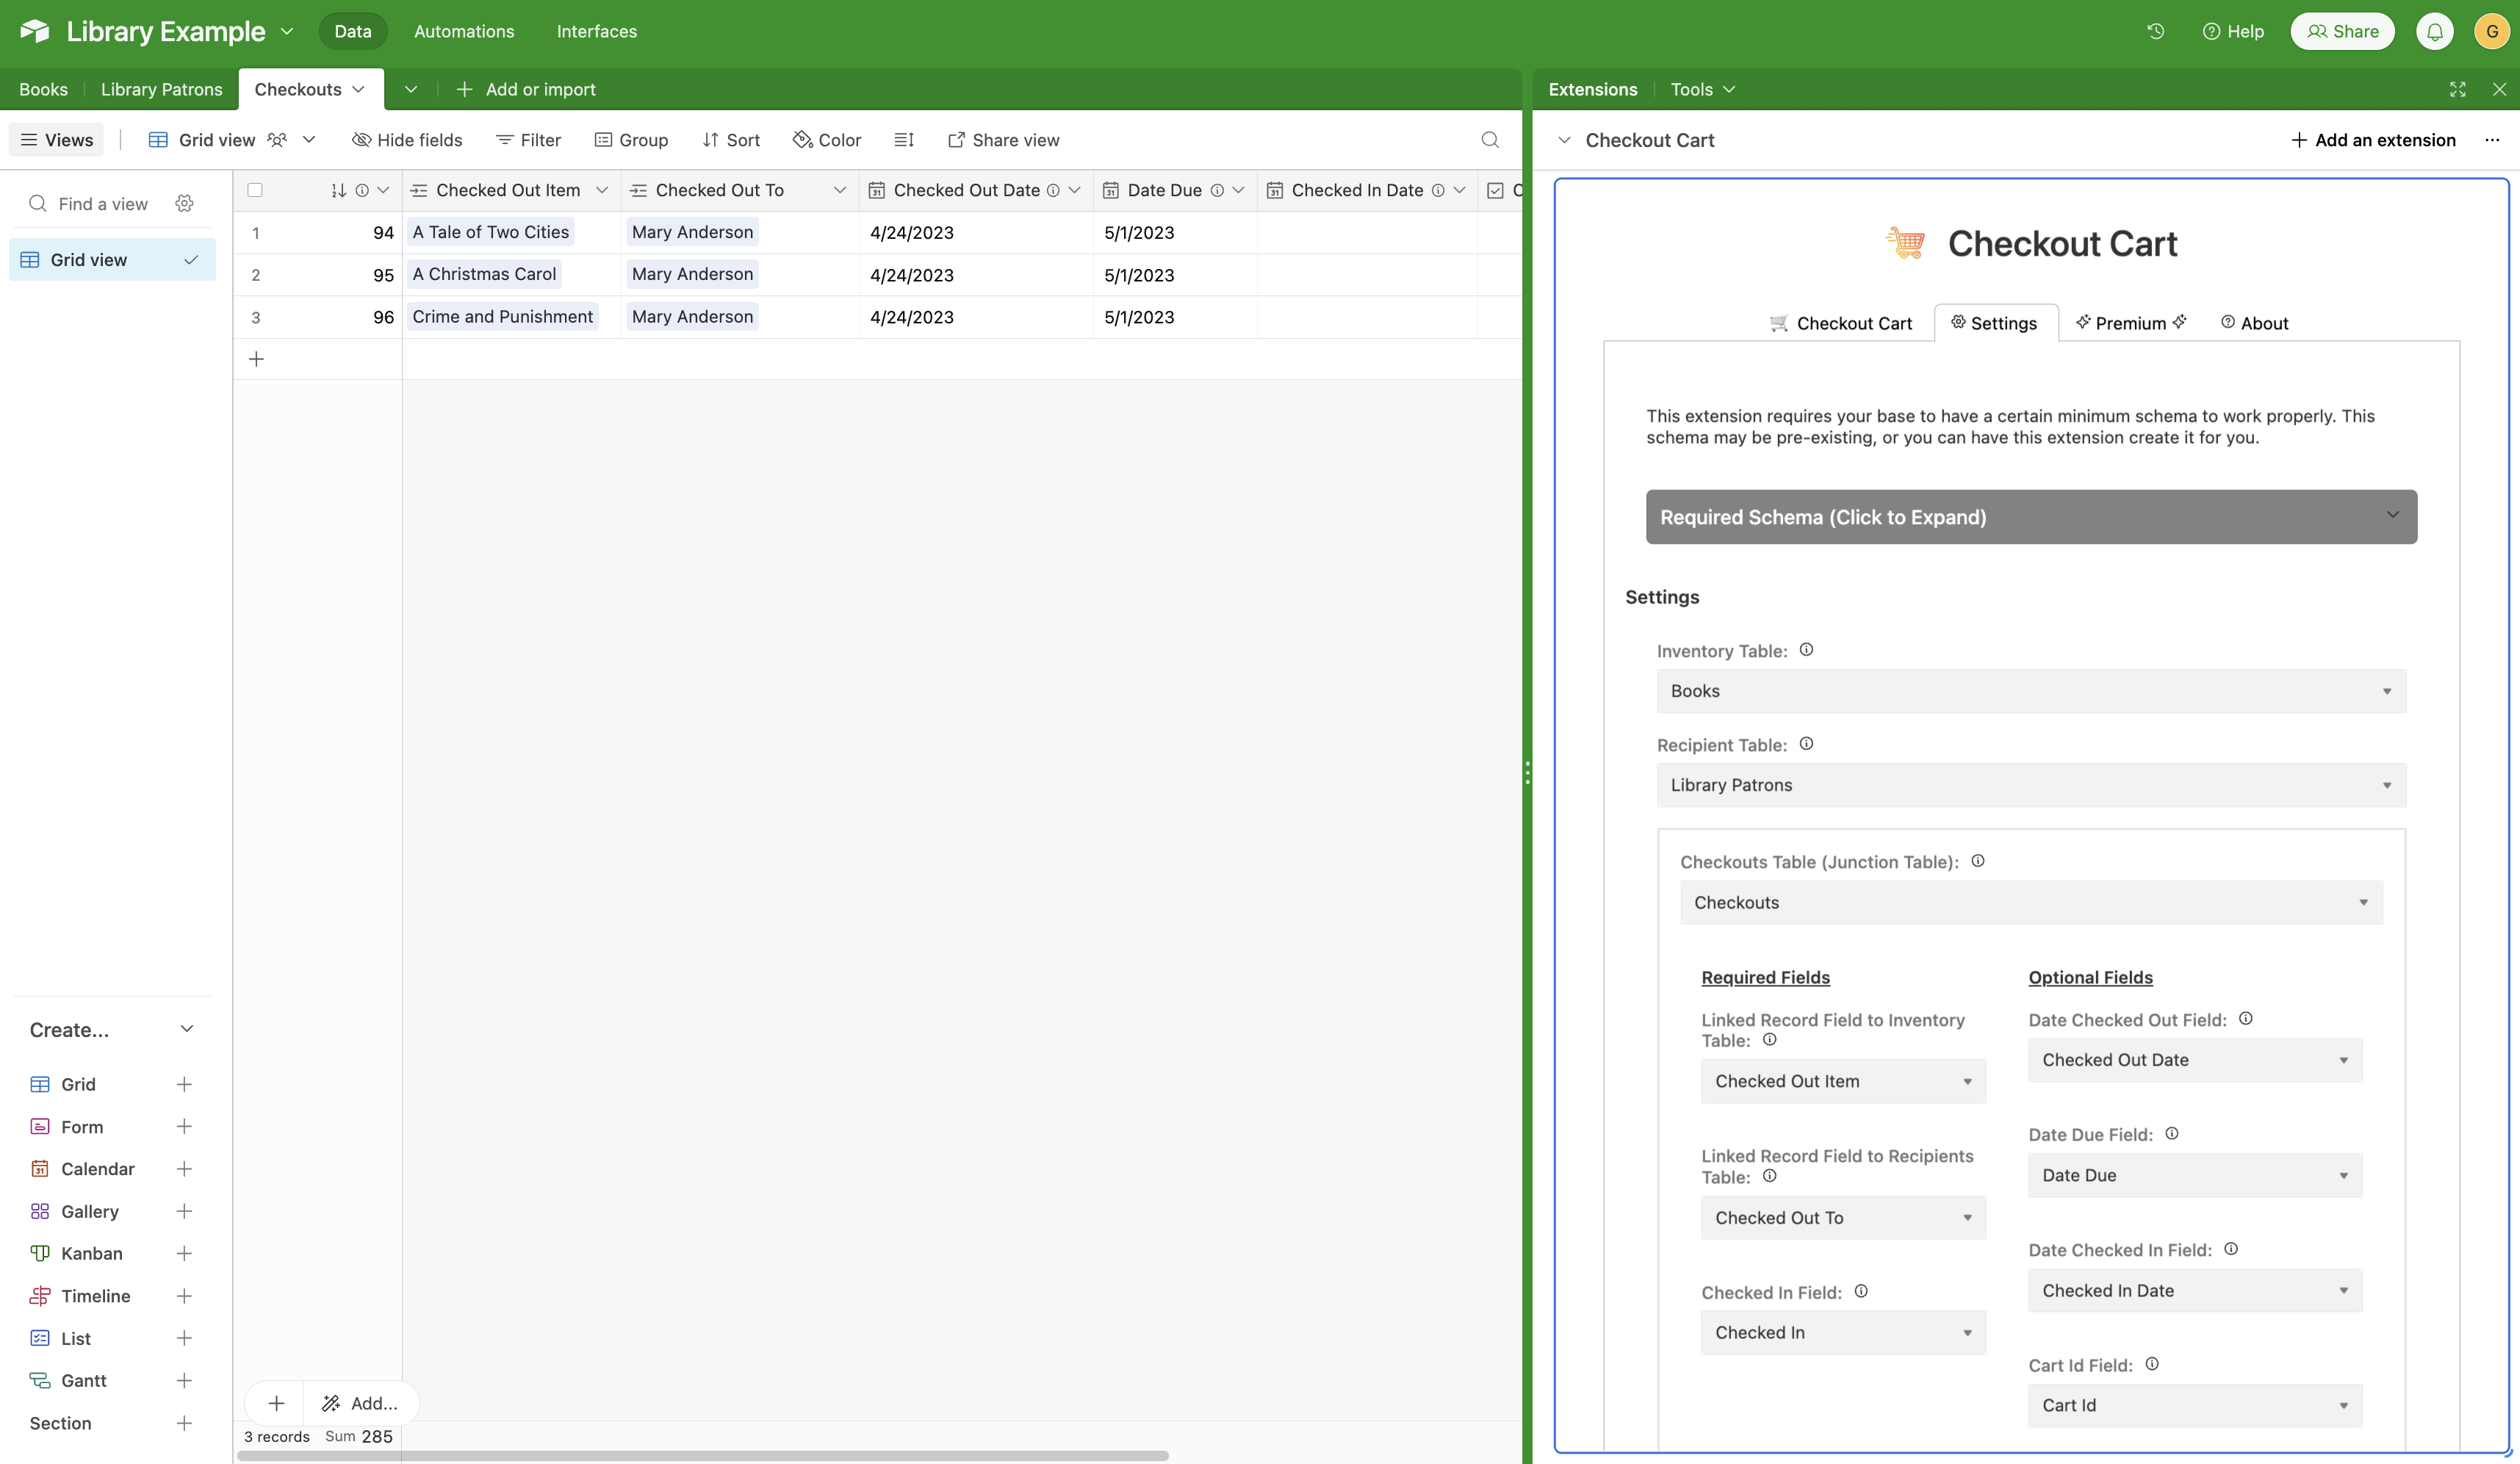Switch to the Library Patrons table tab

coord(161,89)
